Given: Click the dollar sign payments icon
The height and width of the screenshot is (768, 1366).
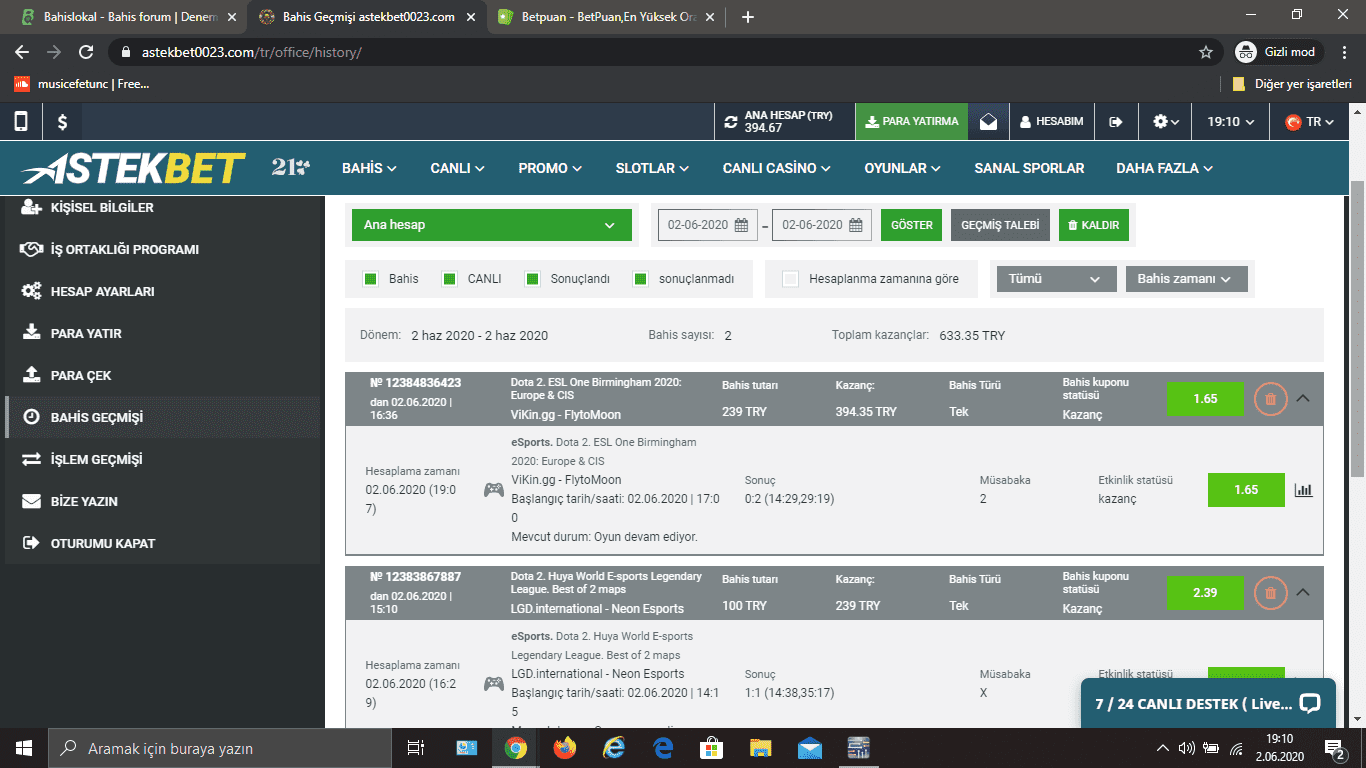Looking at the screenshot, I should 62,121.
